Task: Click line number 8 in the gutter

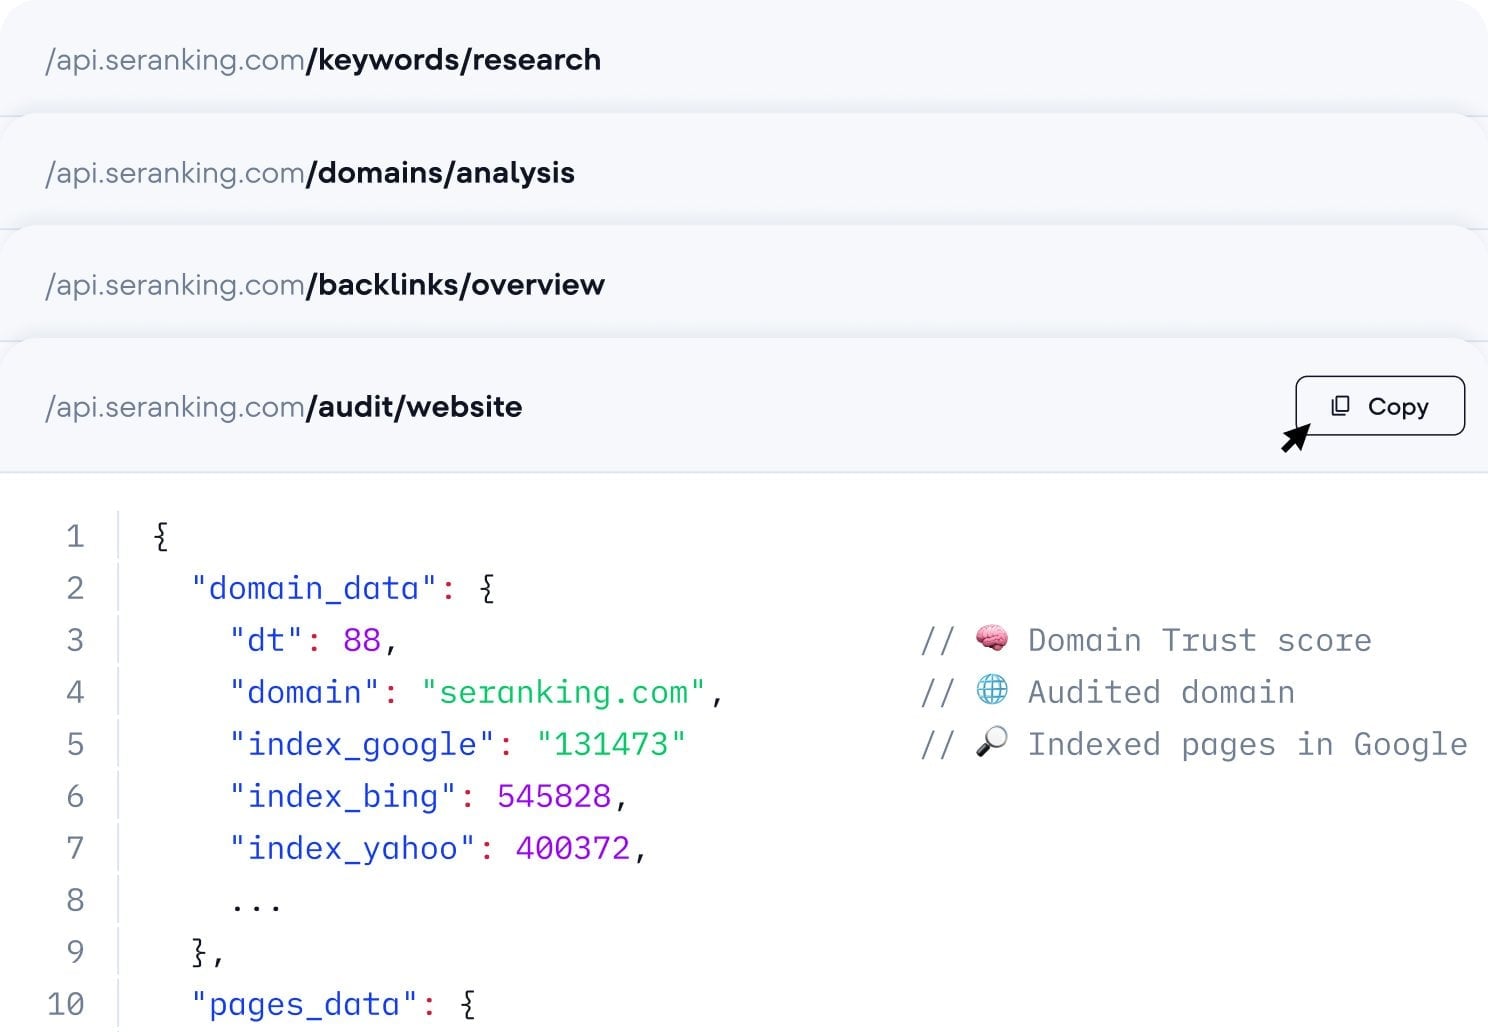Action: pos(75,900)
